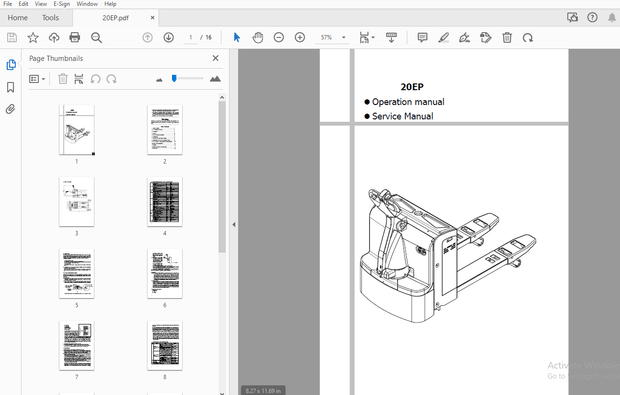620x395 pixels.
Task: Click thumbnails panel scroll up arrow
Action: pyautogui.click(x=222, y=97)
